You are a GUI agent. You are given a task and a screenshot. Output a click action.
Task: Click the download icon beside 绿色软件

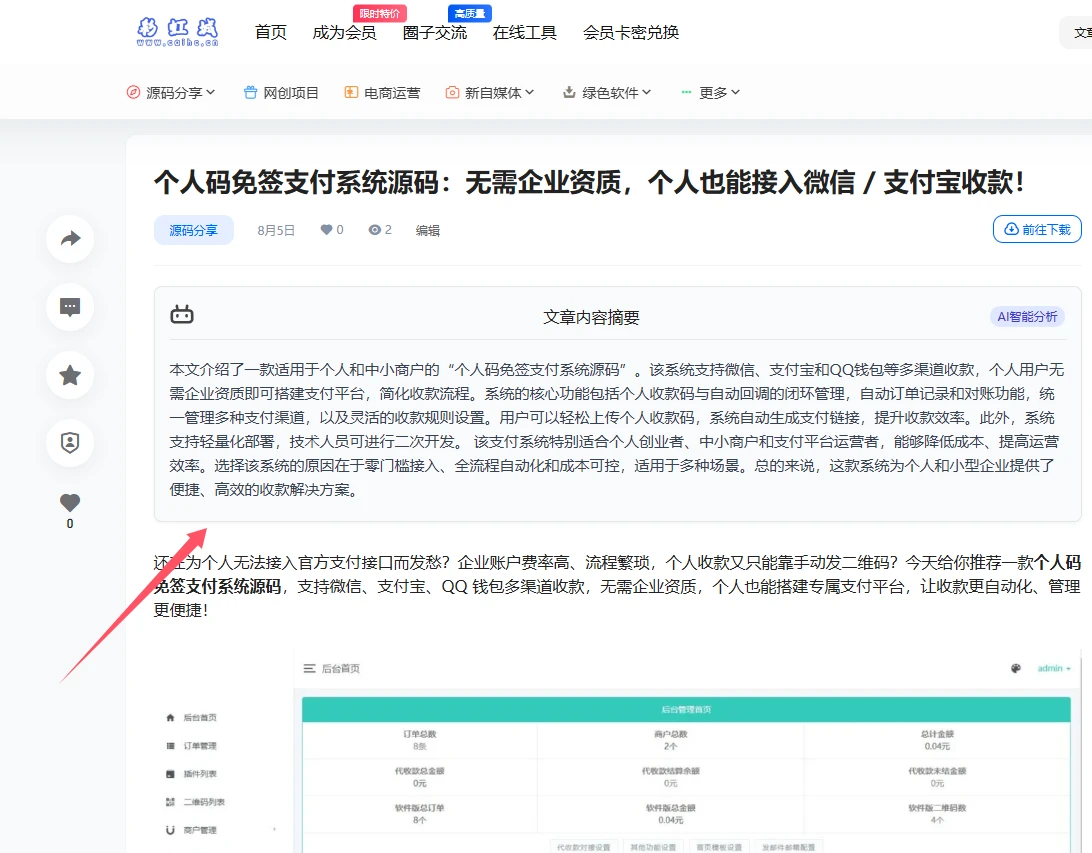tap(569, 92)
